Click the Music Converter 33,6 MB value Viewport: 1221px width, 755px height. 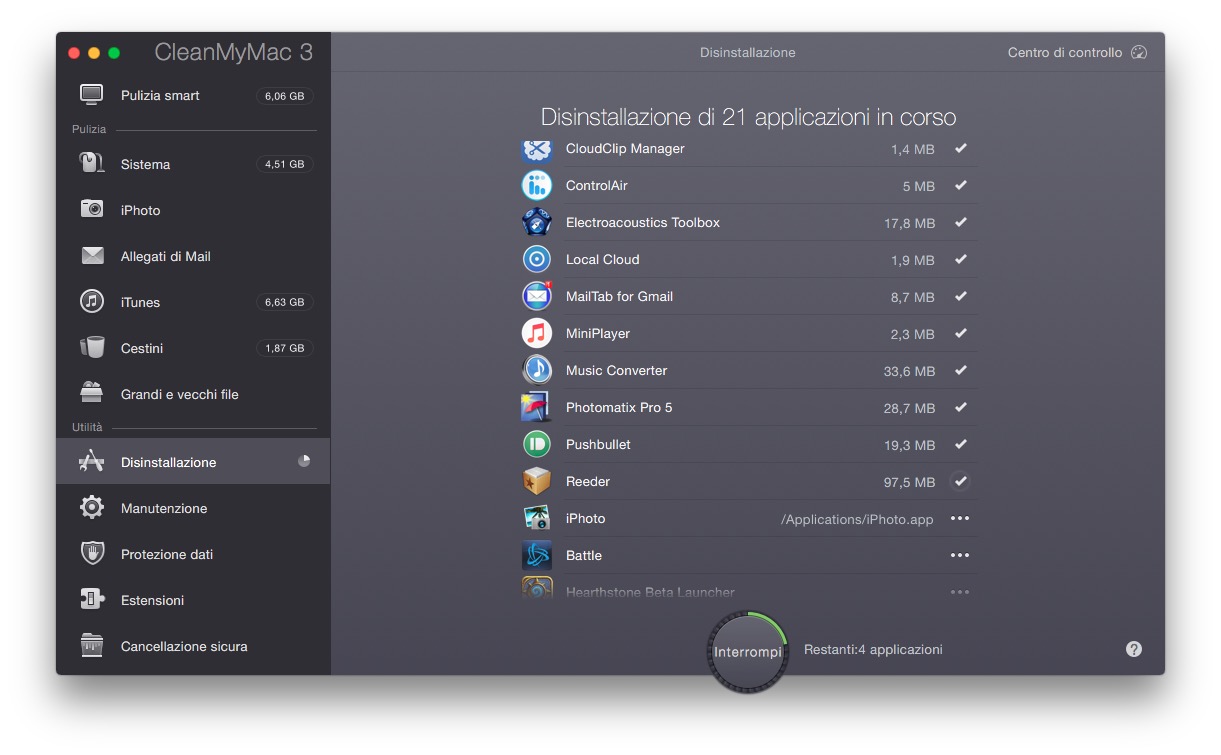click(909, 371)
